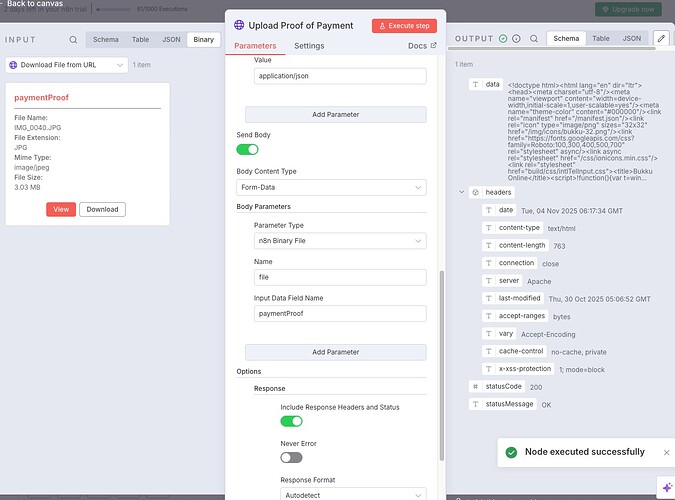675x500 pixels.
Task: Switch to the Parameters tab
Action: pos(255,46)
